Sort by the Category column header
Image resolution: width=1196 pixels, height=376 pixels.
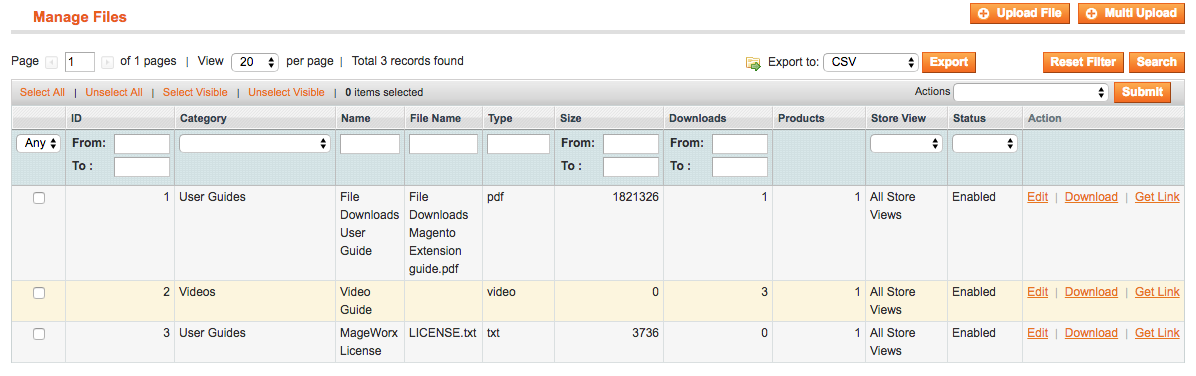(203, 118)
